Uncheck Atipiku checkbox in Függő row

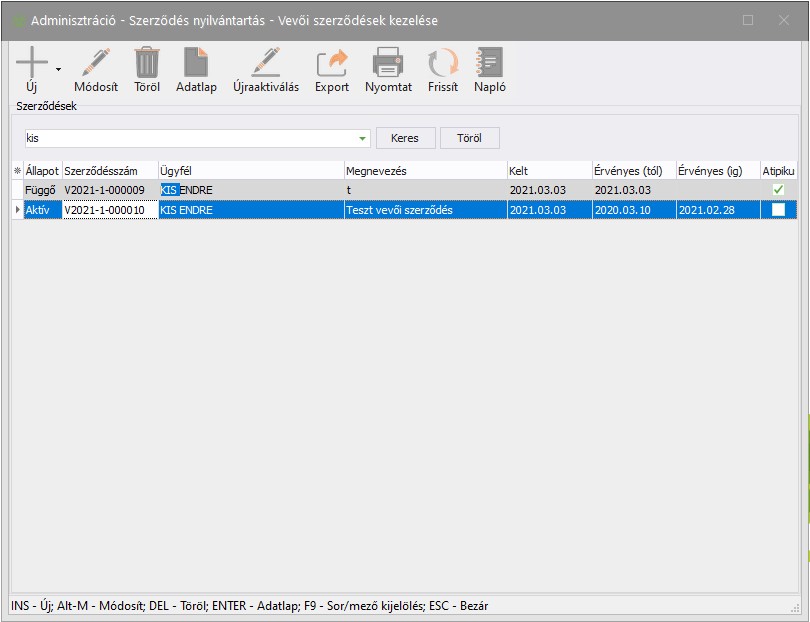(778, 190)
